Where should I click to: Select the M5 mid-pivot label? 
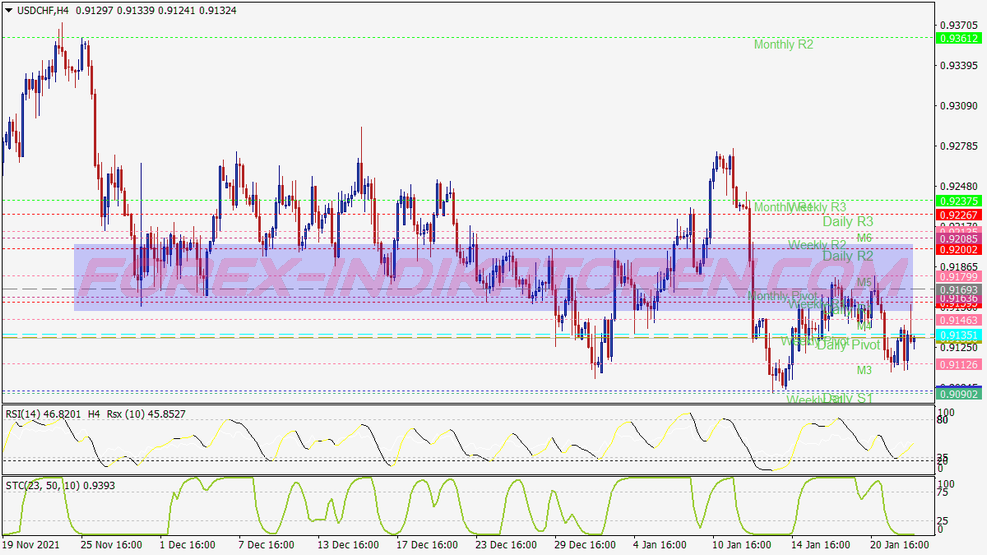pyautogui.click(x=864, y=283)
